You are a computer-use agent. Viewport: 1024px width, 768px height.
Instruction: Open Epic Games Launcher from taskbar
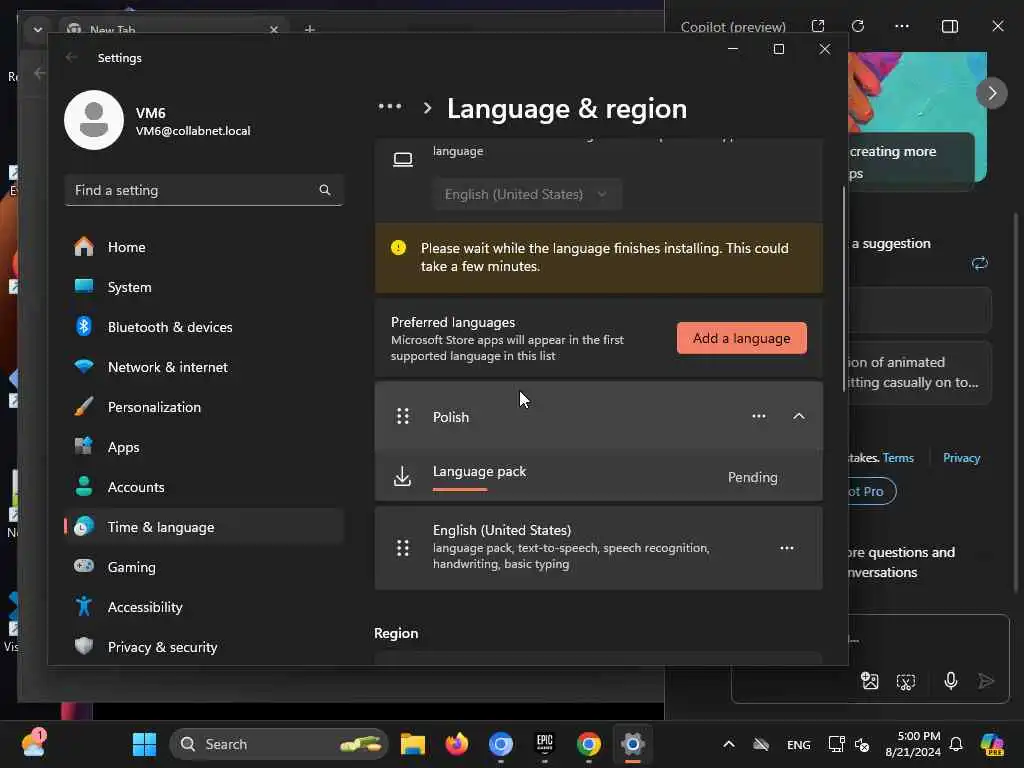tap(545, 744)
